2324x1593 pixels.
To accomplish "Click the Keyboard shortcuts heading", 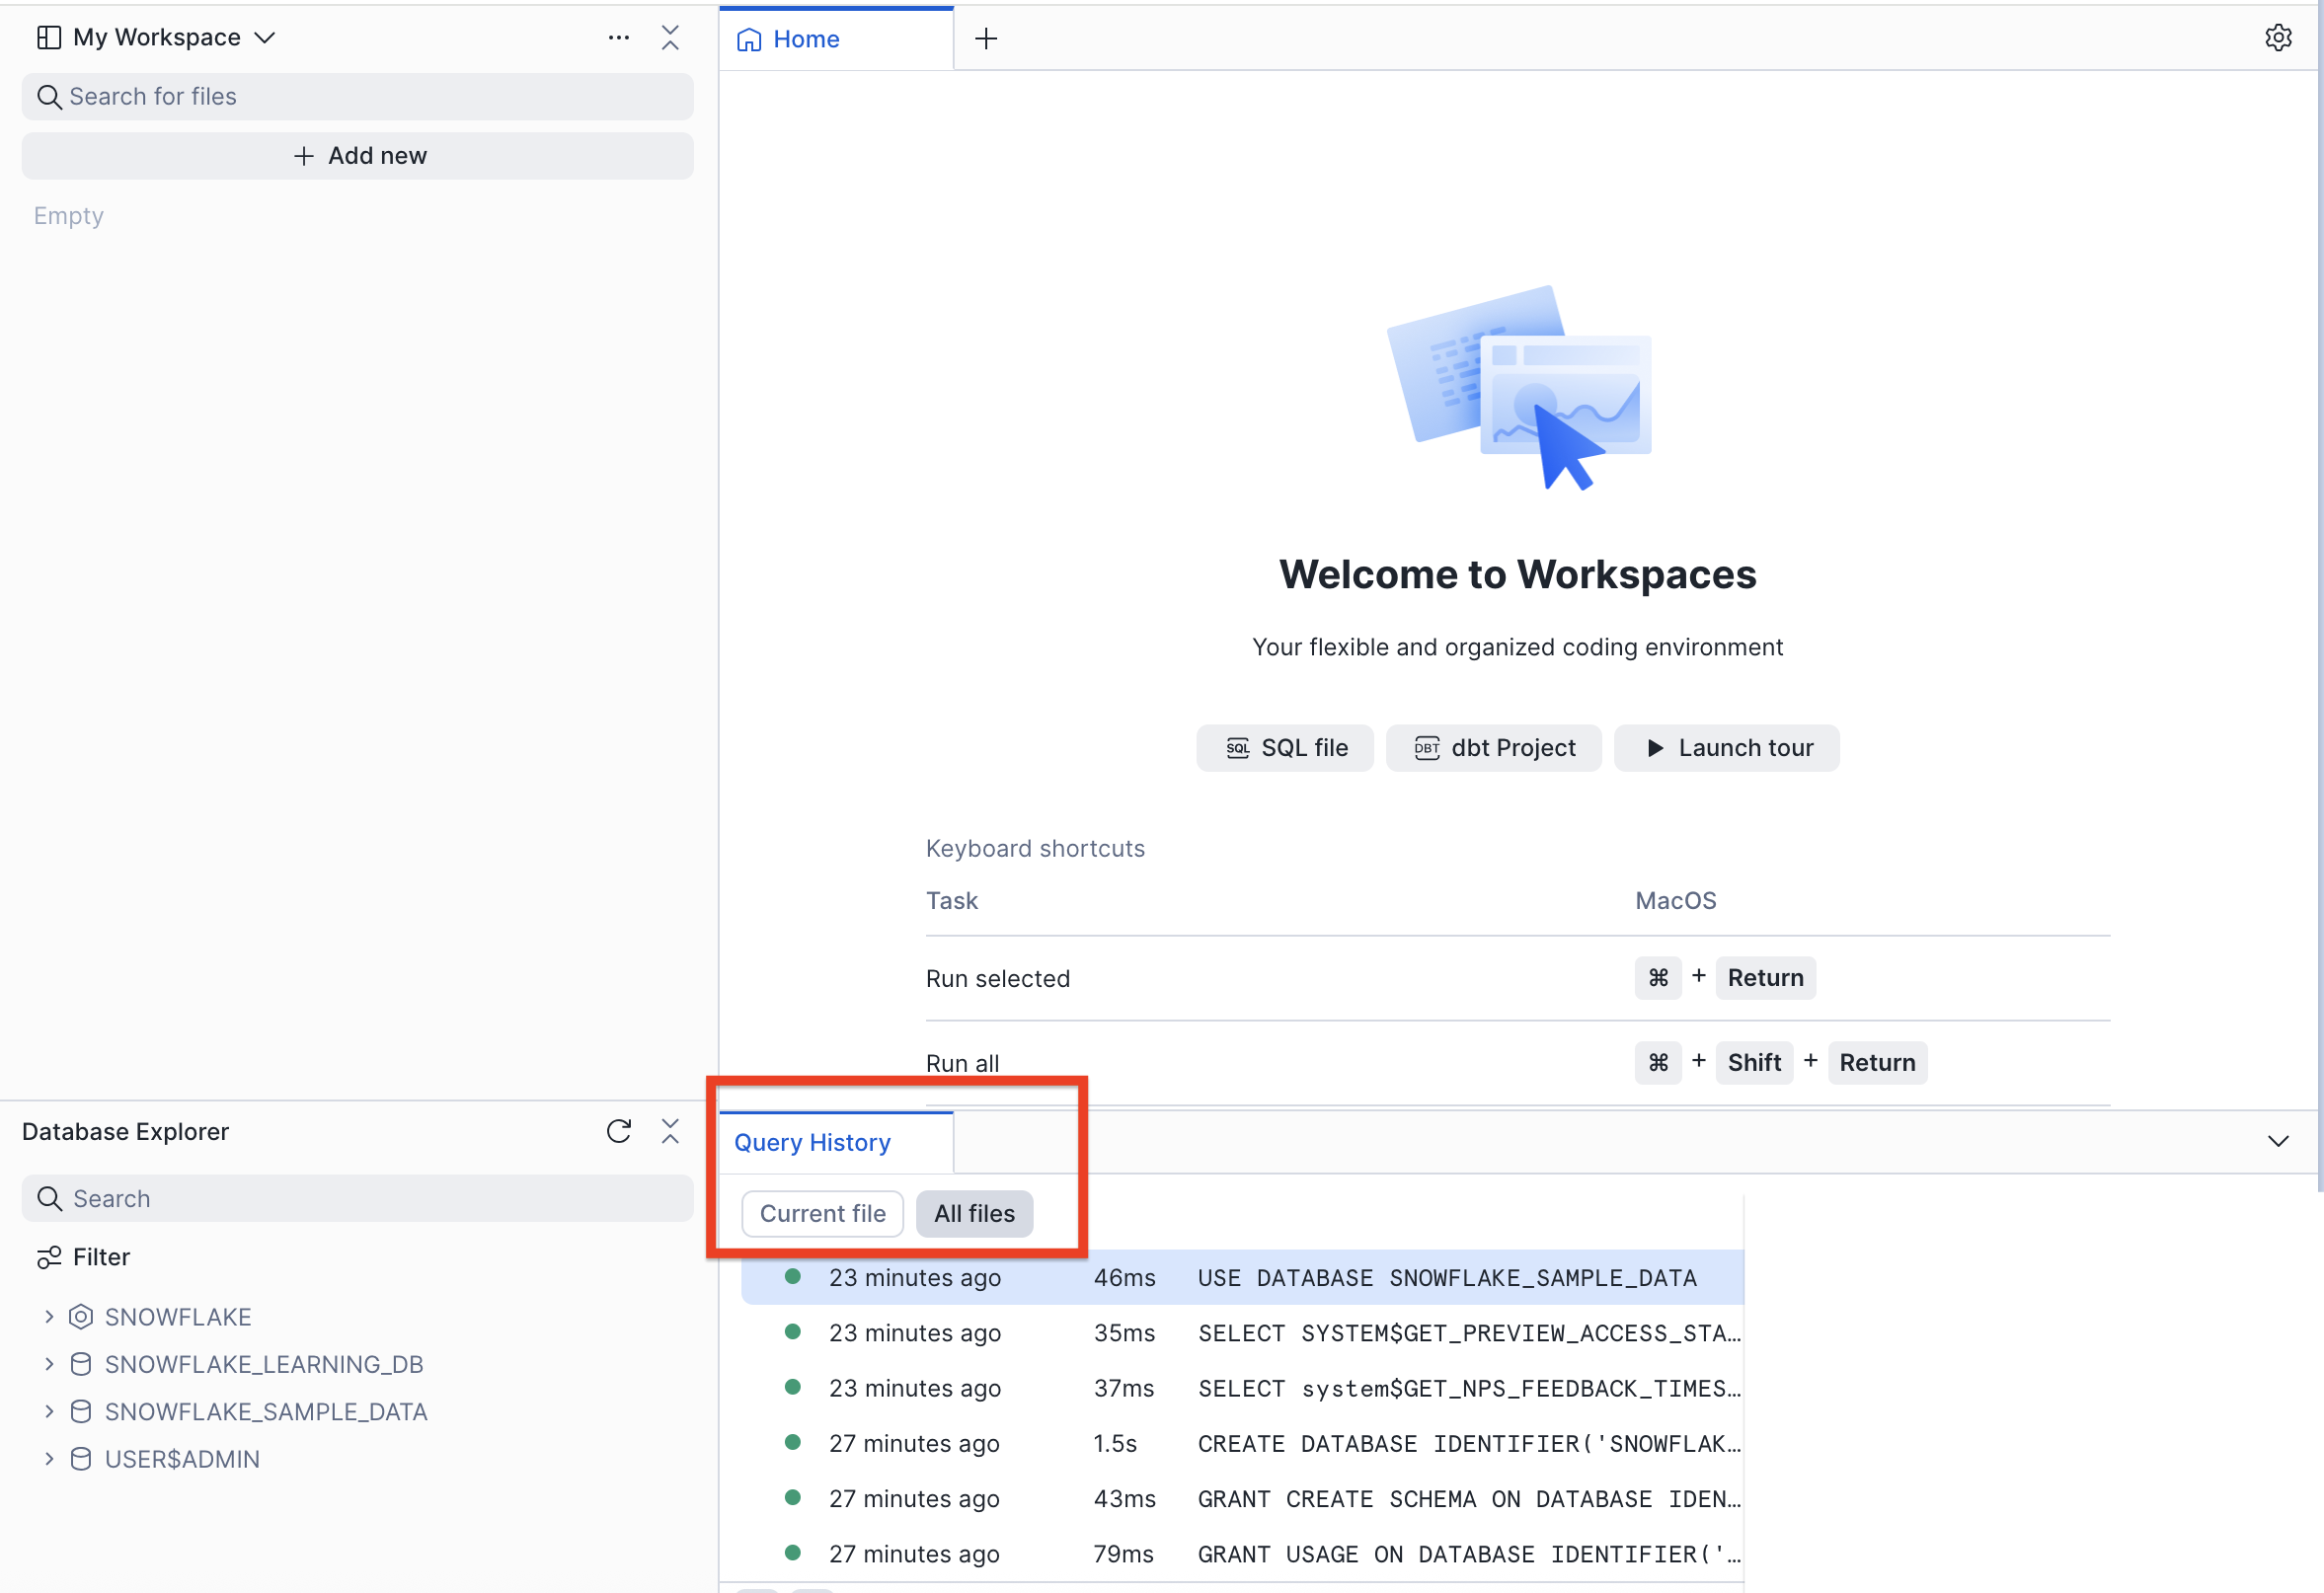I will (1035, 848).
